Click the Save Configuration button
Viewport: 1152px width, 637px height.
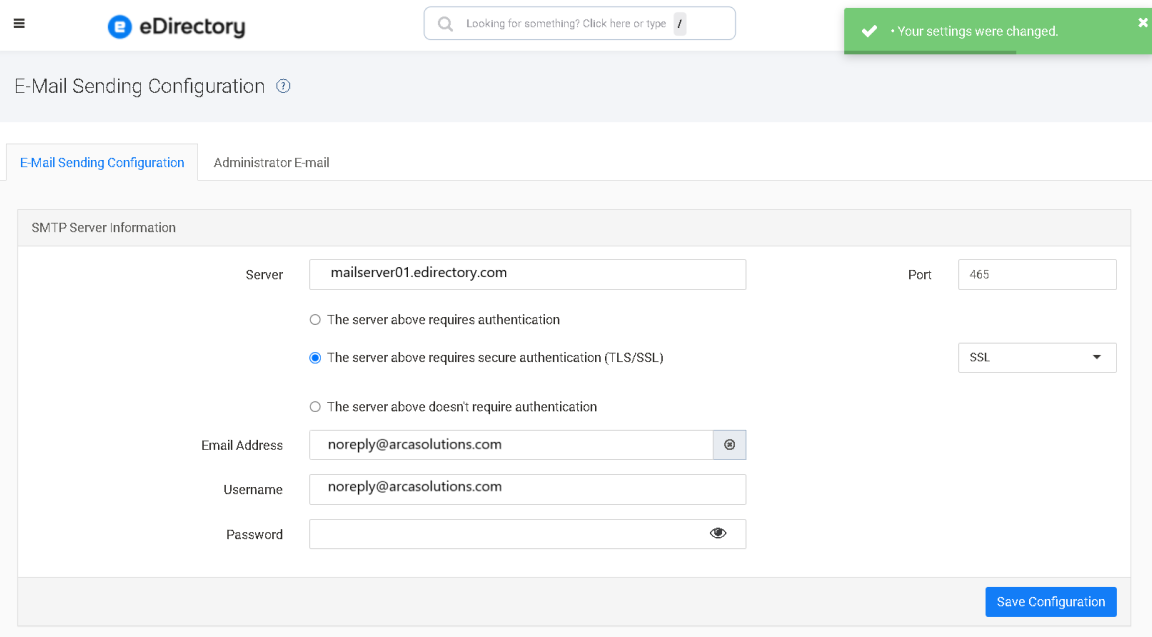point(1051,602)
